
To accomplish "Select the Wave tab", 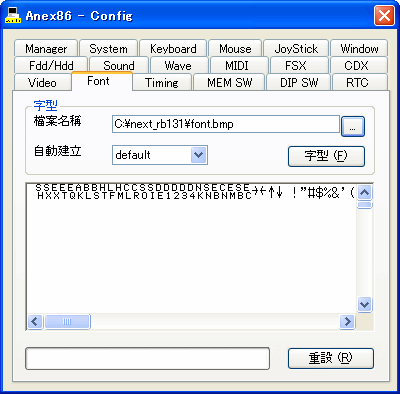I will pyautogui.click(x=178, y=65).
